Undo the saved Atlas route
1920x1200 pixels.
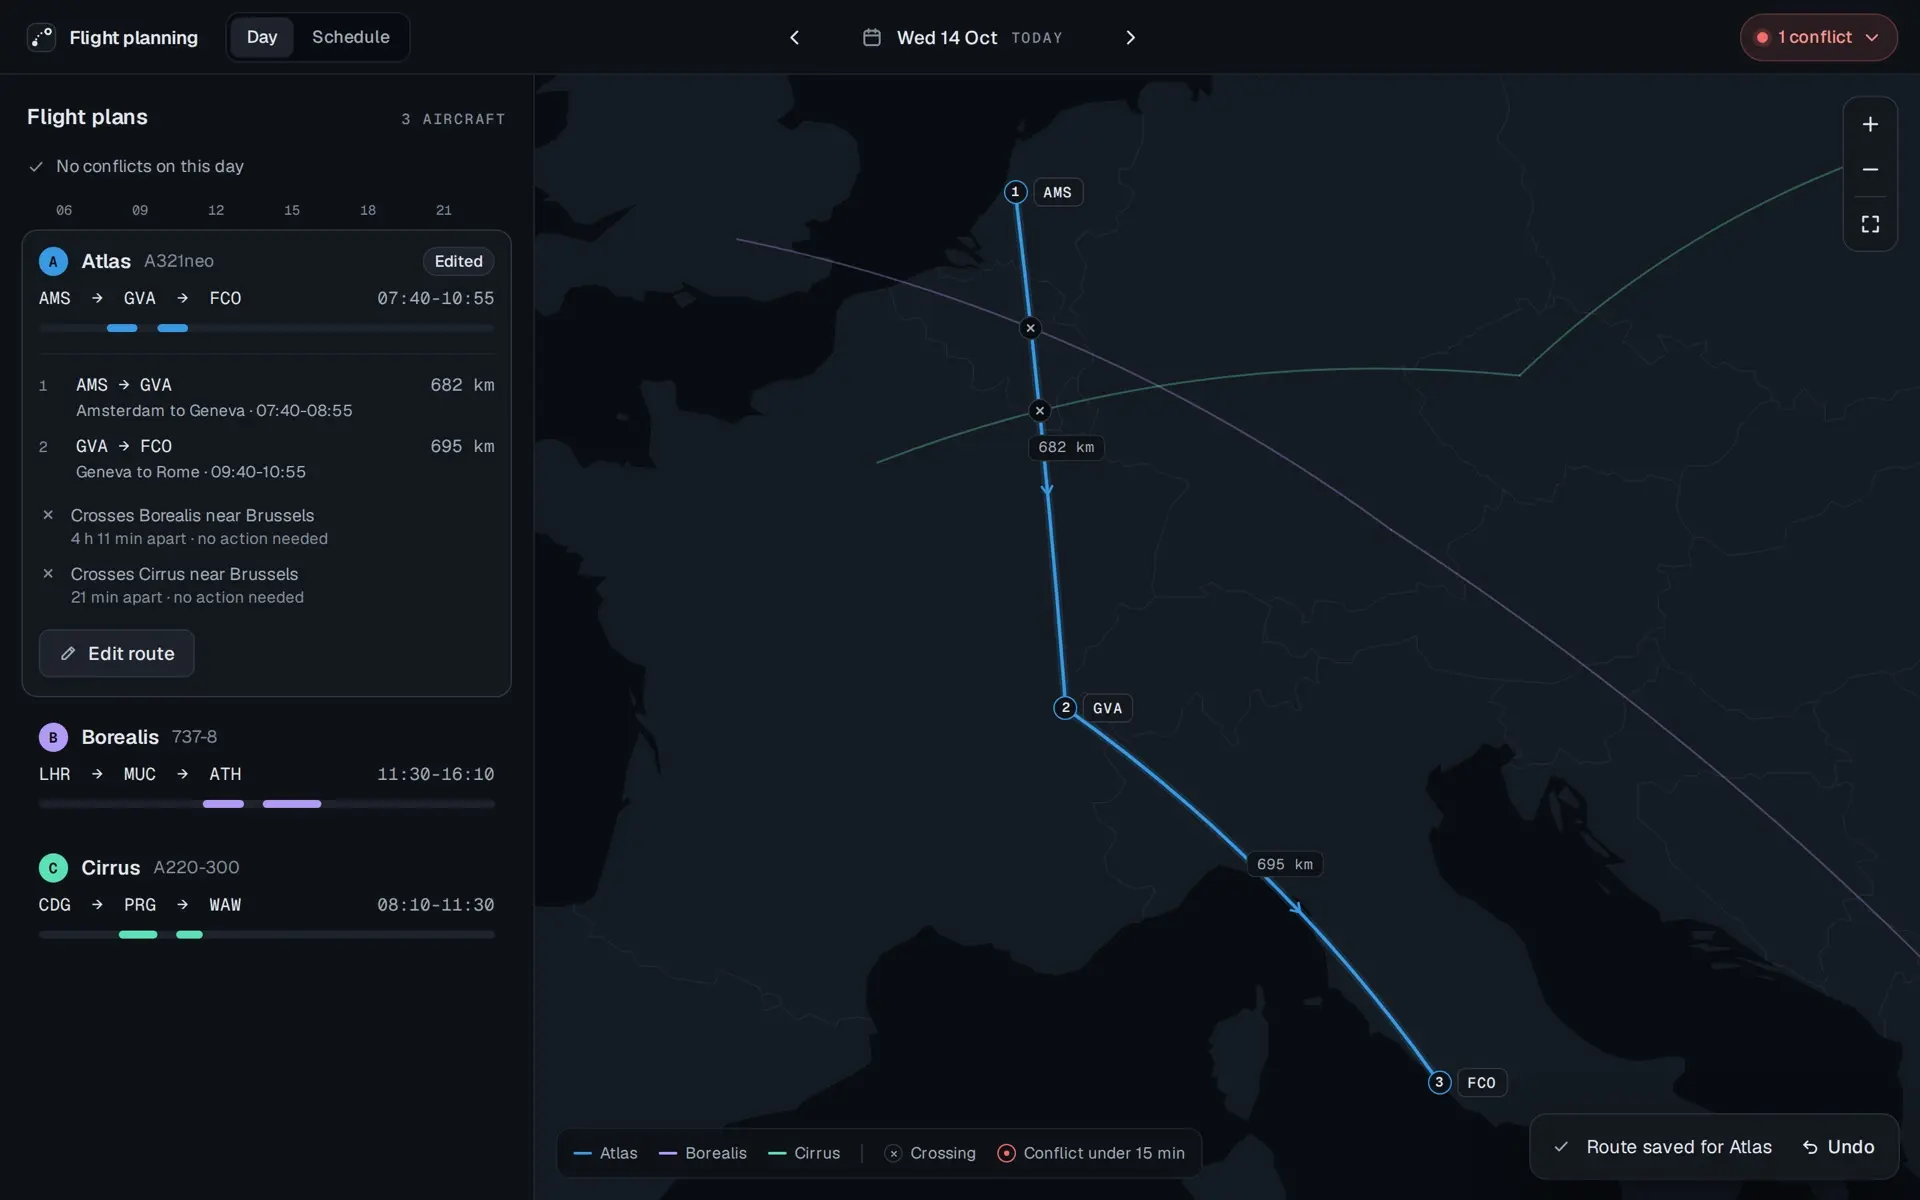pyautogui.click(x=1838, y=1147)
